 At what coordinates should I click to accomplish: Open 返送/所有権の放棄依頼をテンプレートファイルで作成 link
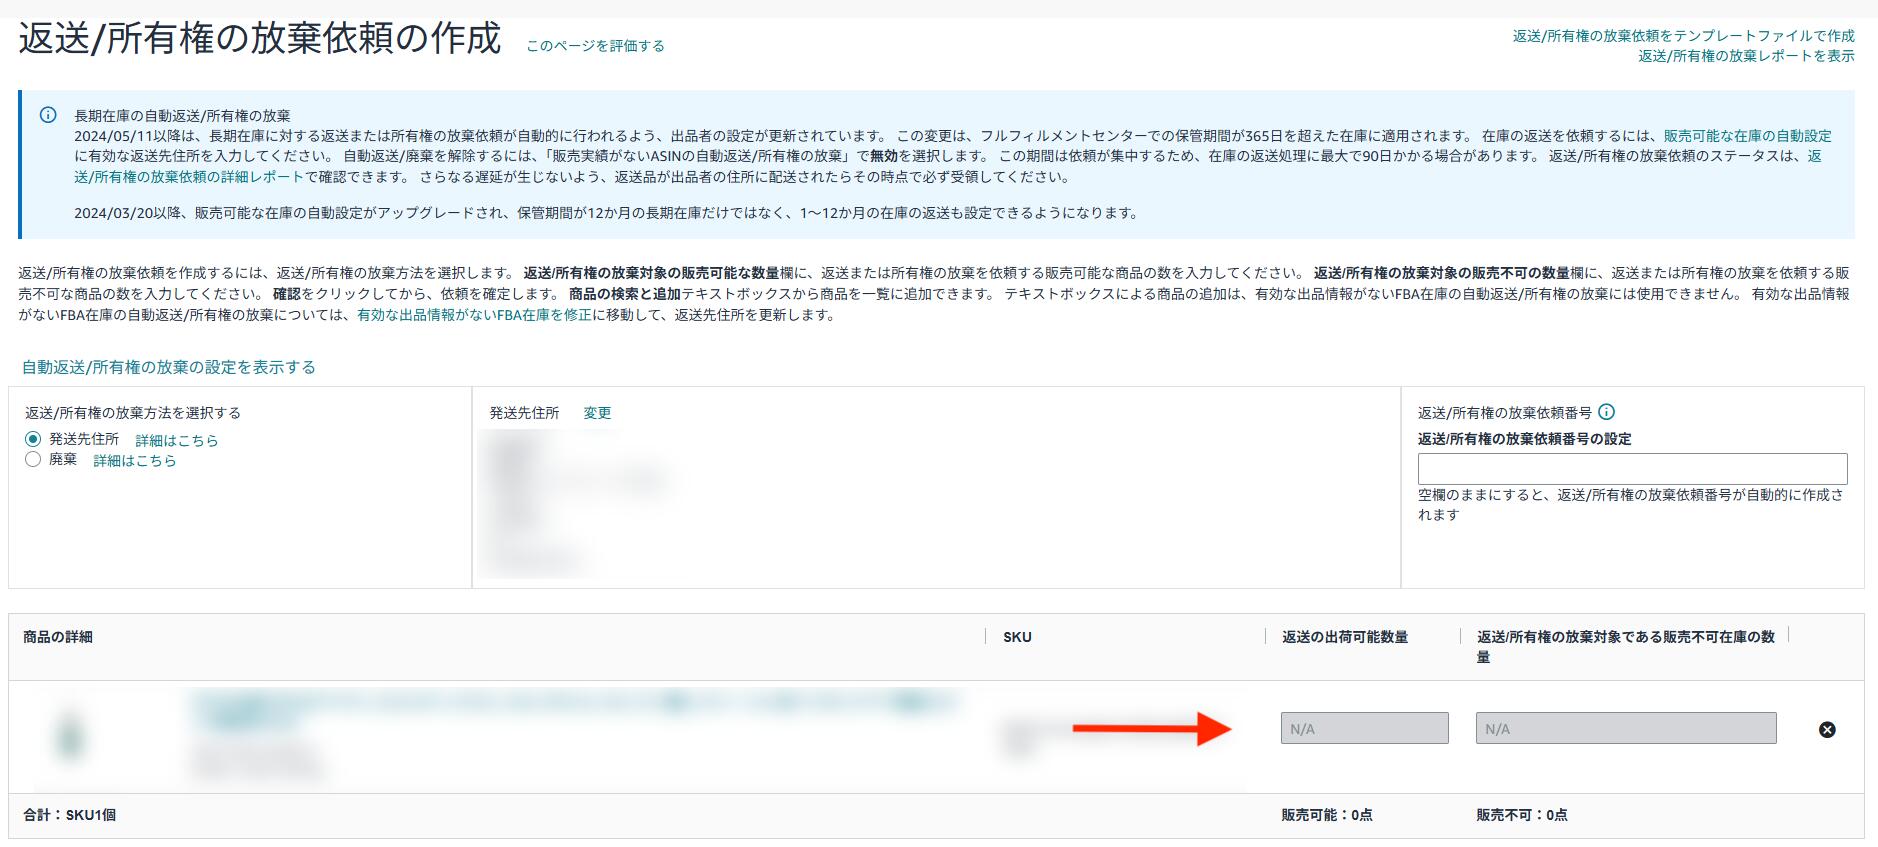coord(1683,36)
